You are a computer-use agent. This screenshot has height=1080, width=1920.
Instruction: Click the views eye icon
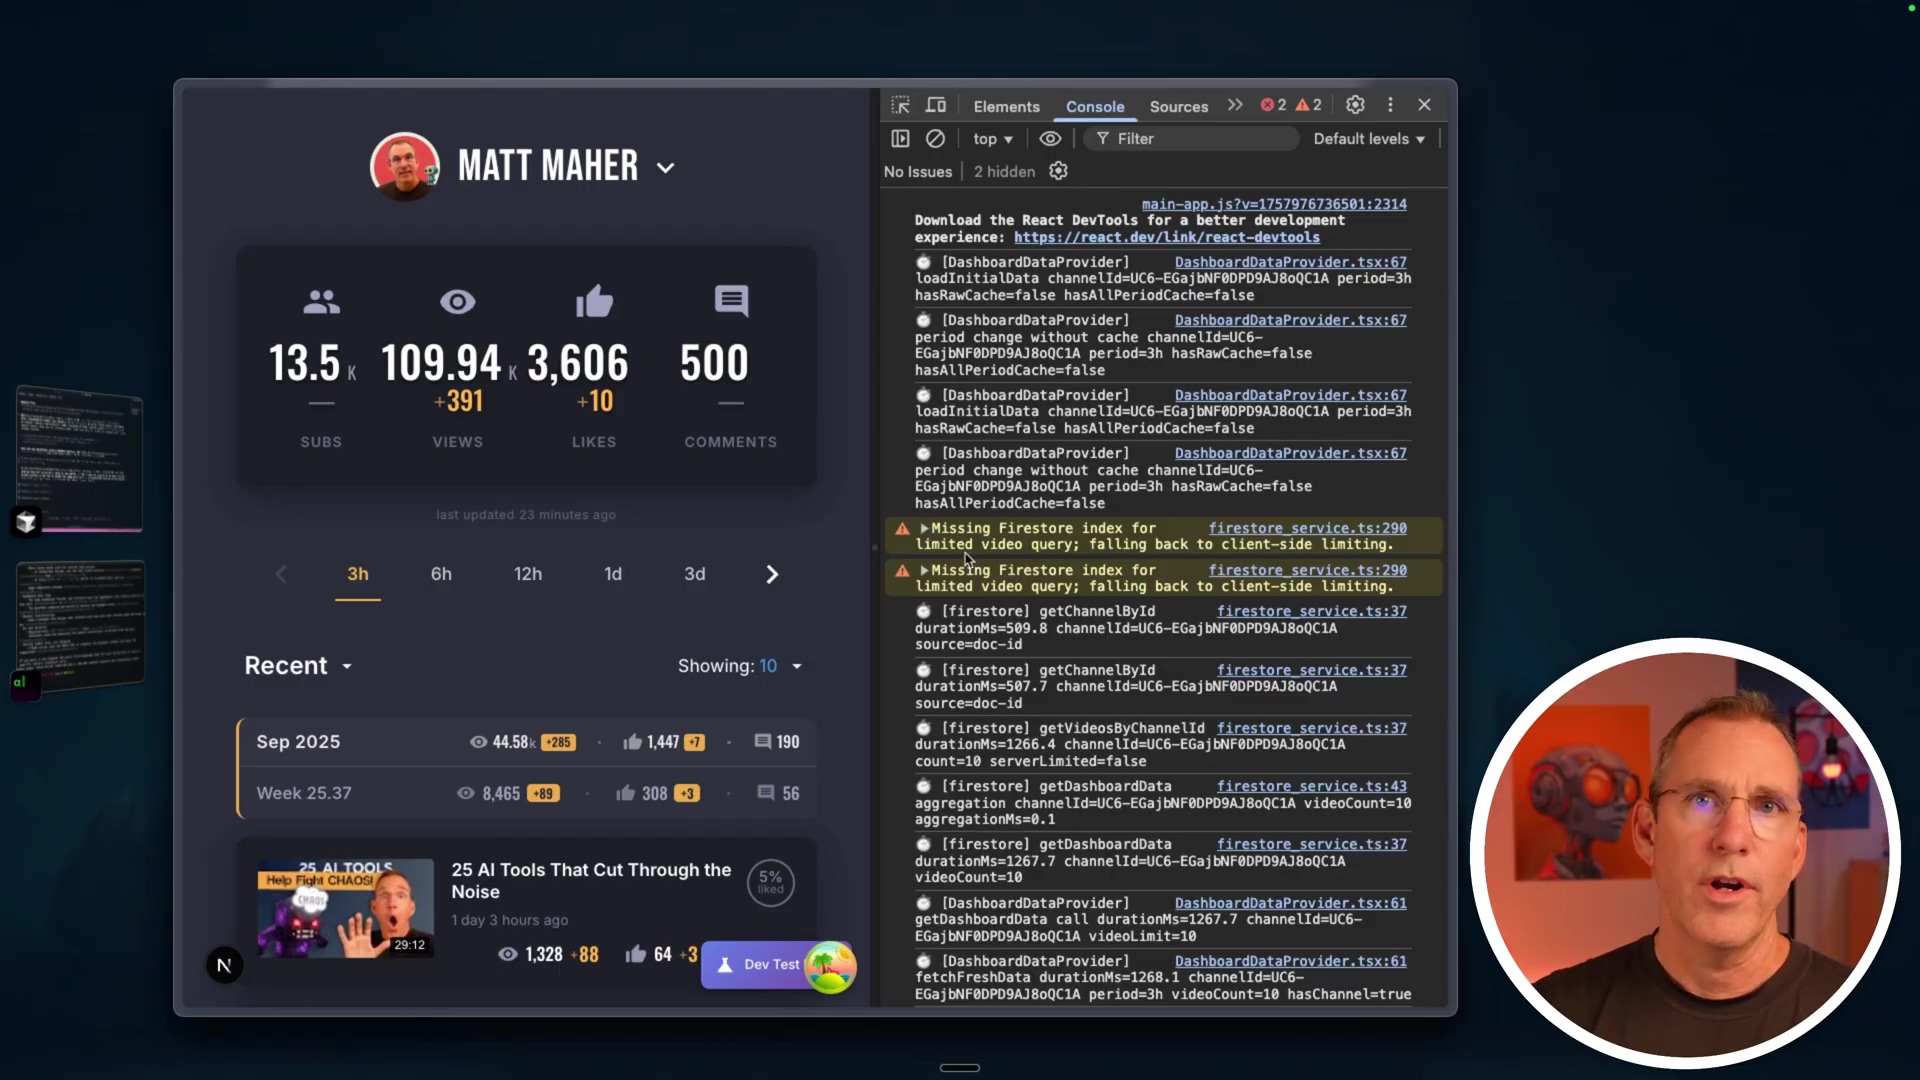pos(458,301)
